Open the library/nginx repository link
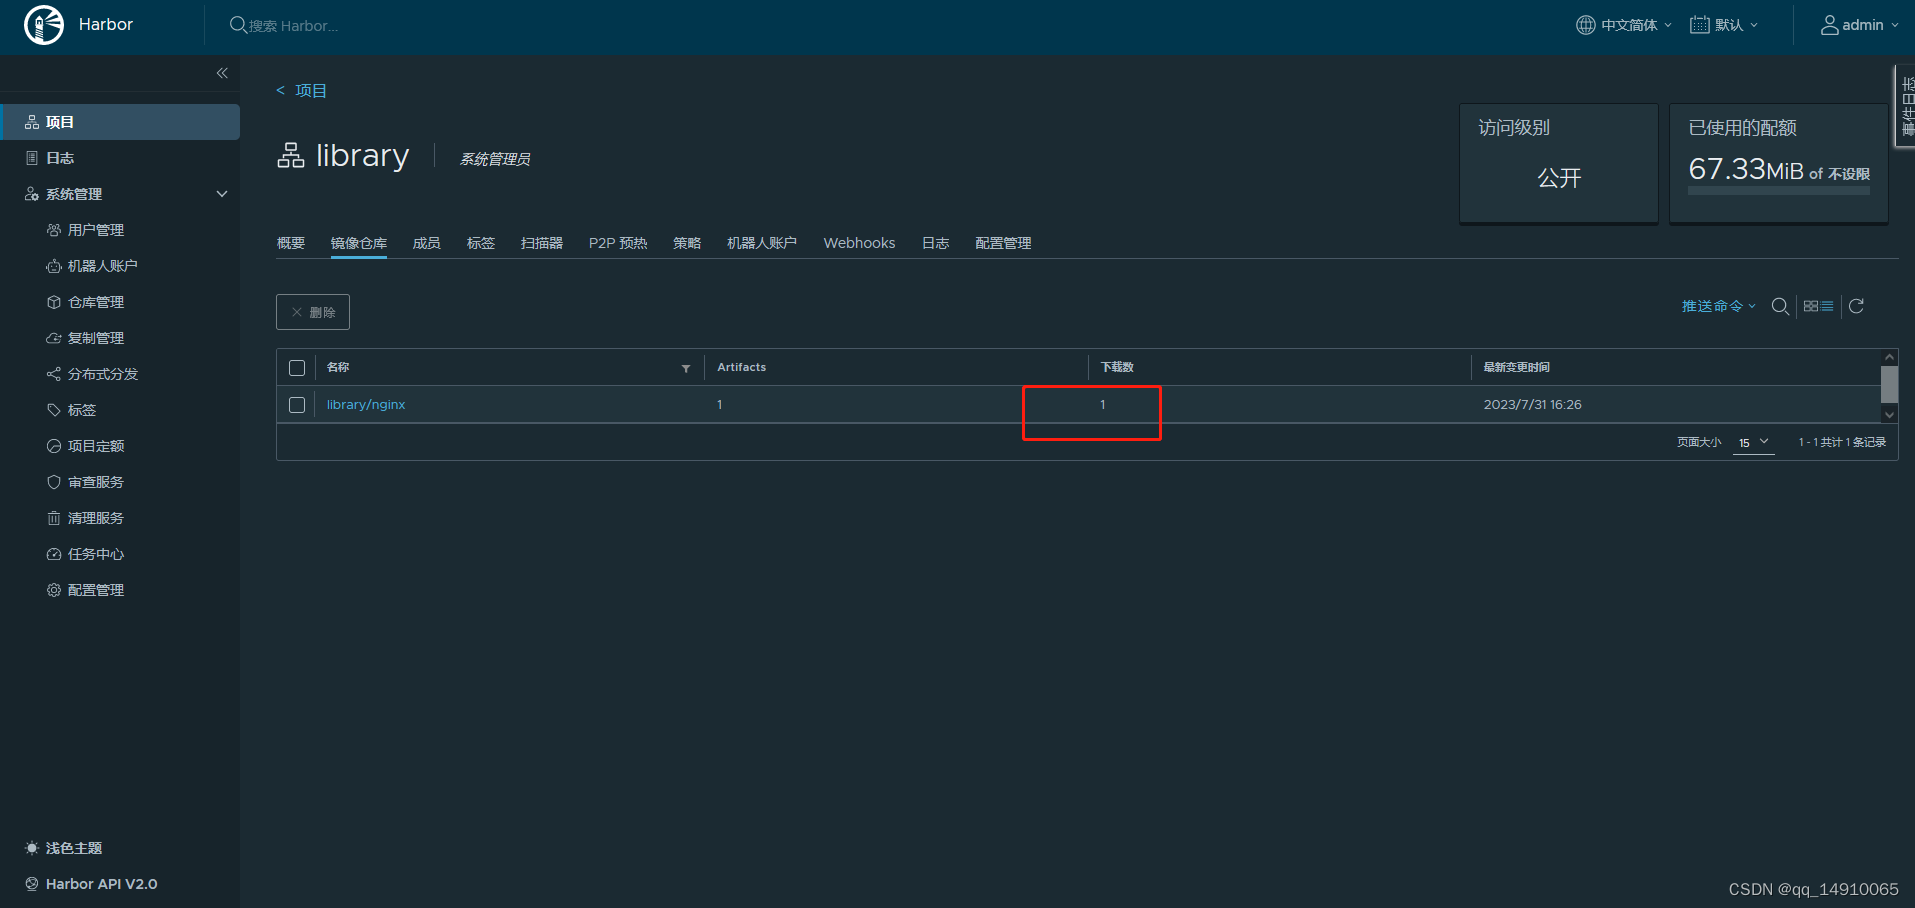Viewport: 1915px width, 908px height. click(x=366, y=405)
